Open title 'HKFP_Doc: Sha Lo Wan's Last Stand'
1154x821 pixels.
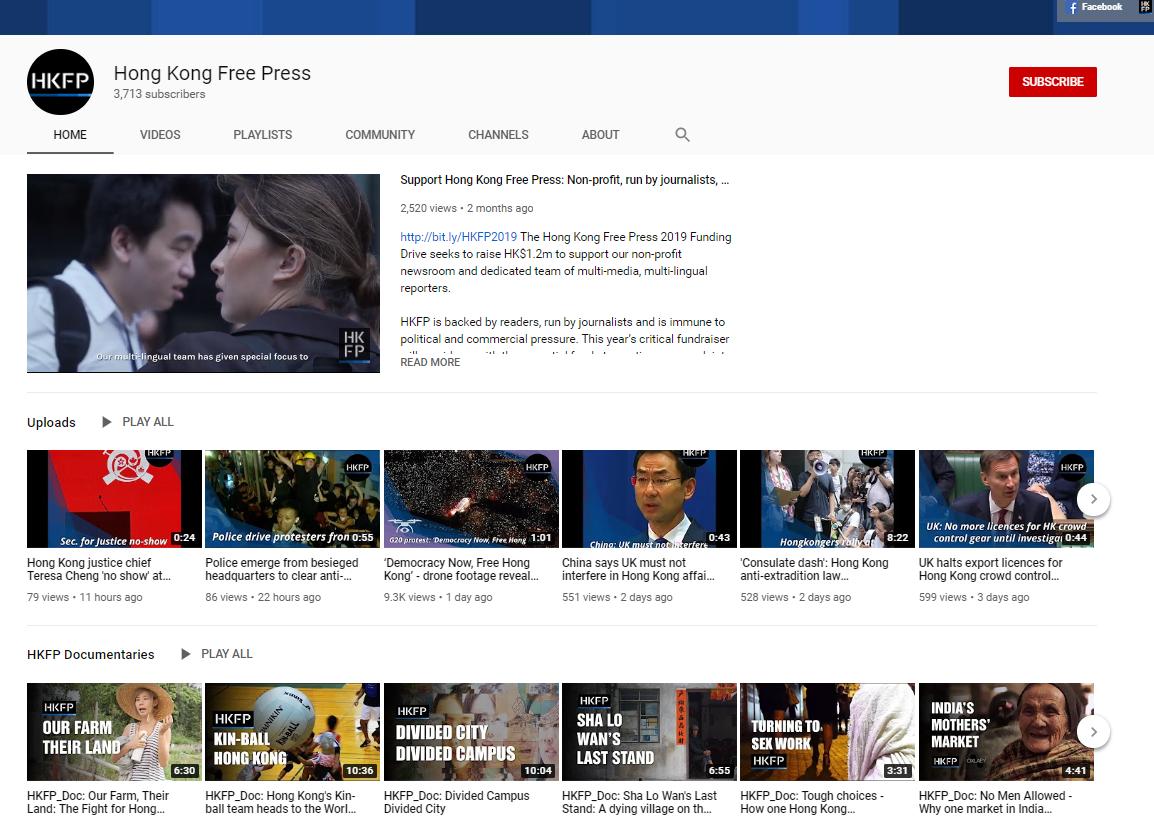639,802
